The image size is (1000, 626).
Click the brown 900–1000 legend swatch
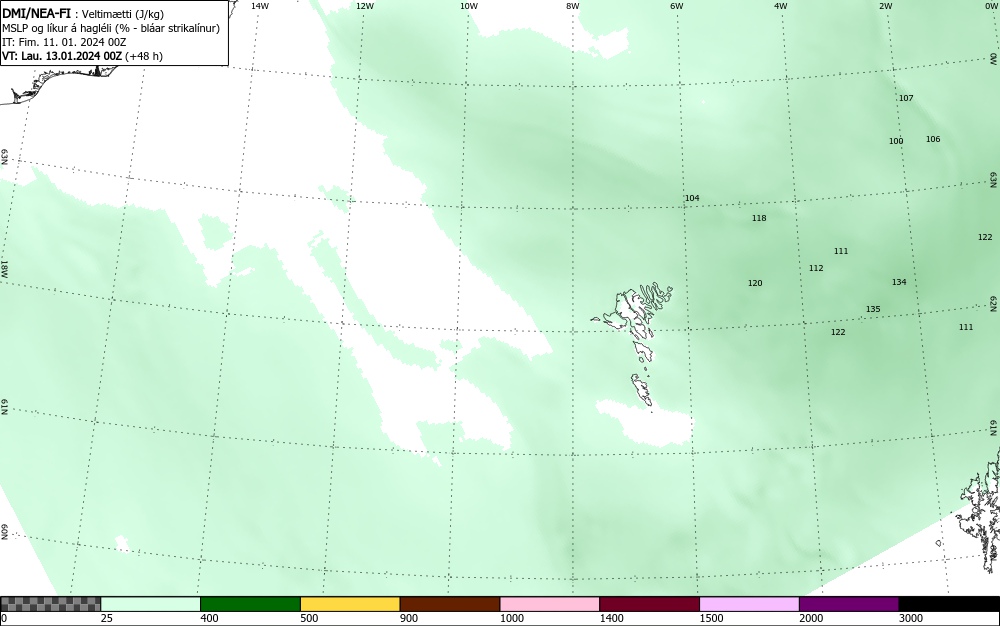click(x=450, y=604)
